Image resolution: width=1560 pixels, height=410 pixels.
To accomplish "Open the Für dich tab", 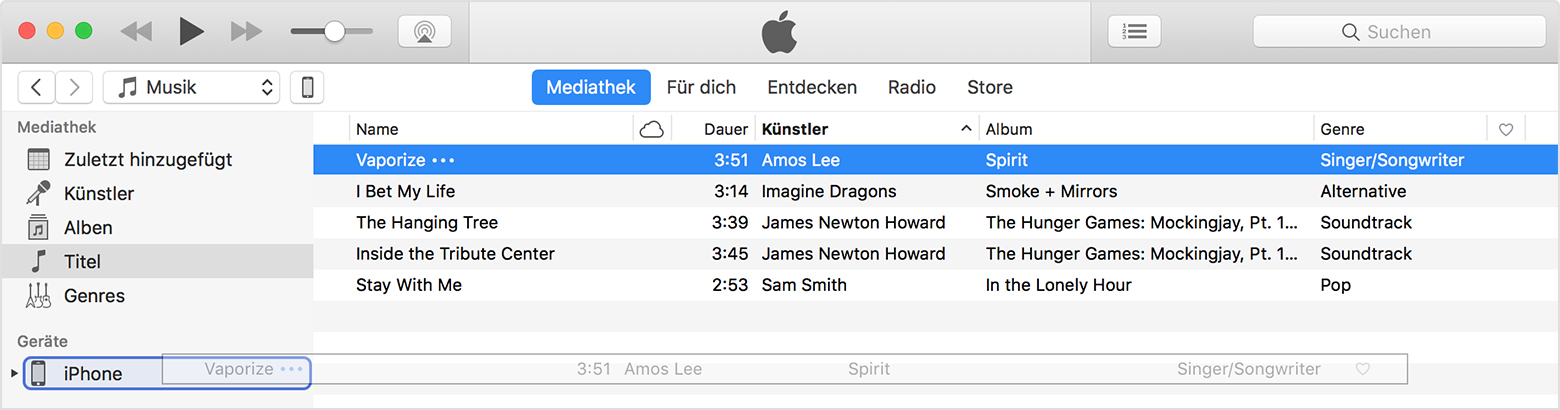I will tap(701, 87).
